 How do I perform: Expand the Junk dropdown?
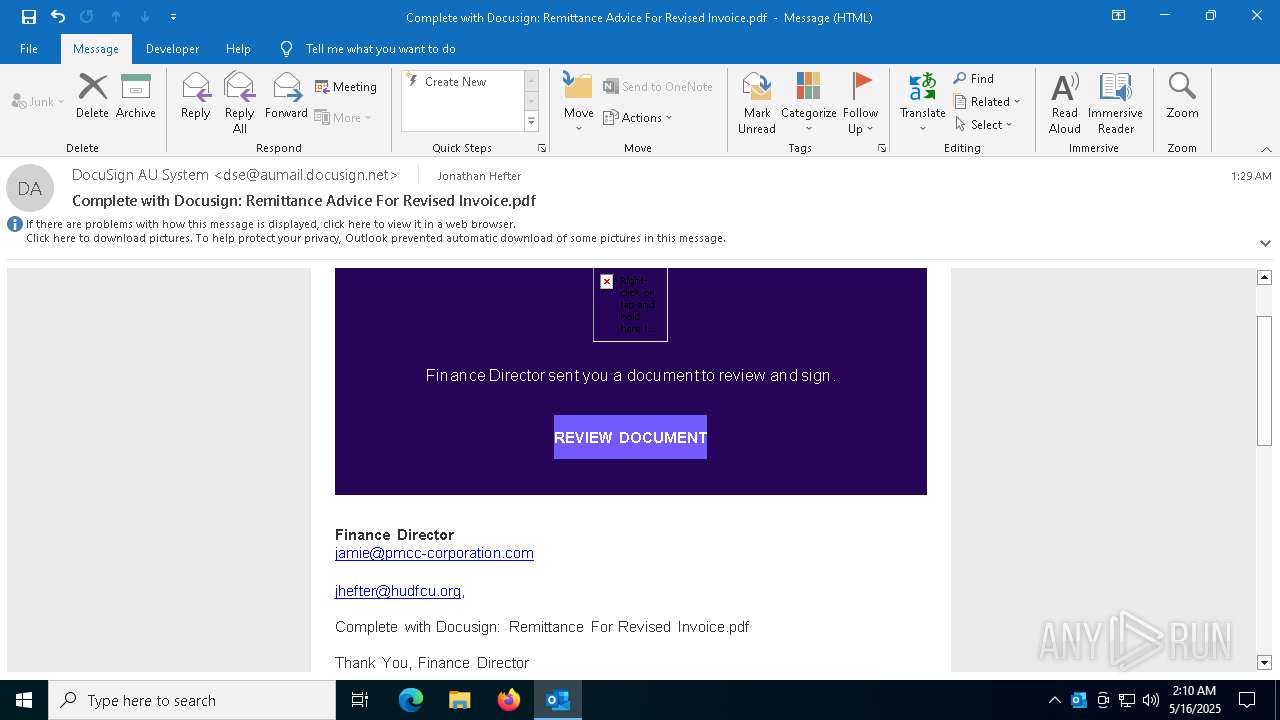tap(38, 101)
